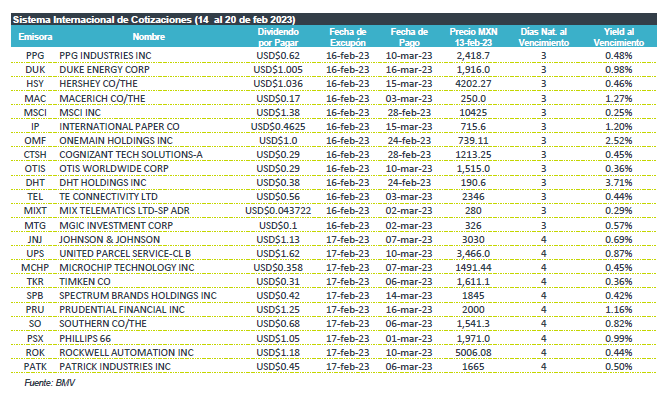Viewport: 670px width, 402px height.
Task: Click PHILLIPS 66 name cell
Action: [85, 339]
